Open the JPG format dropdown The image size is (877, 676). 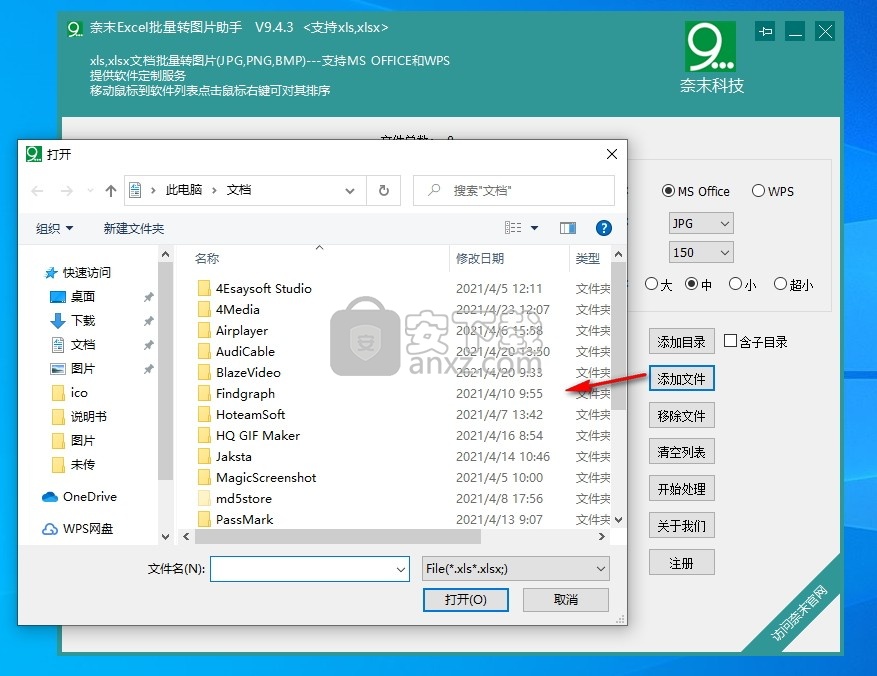coord(701,224)
